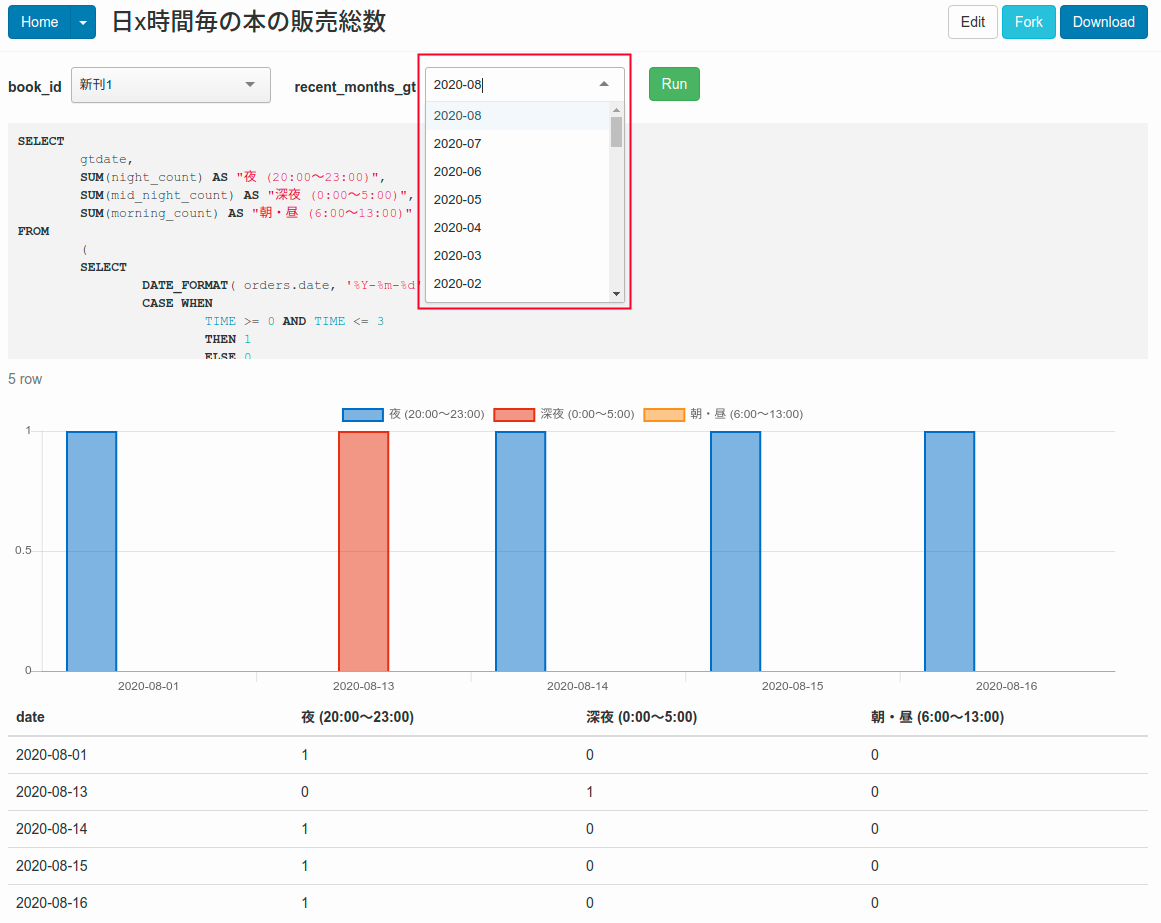Image resolution: width=1161 pixels, height=923 pixels.
Task: Click the SQL query code block
Action: pos(578,242)
